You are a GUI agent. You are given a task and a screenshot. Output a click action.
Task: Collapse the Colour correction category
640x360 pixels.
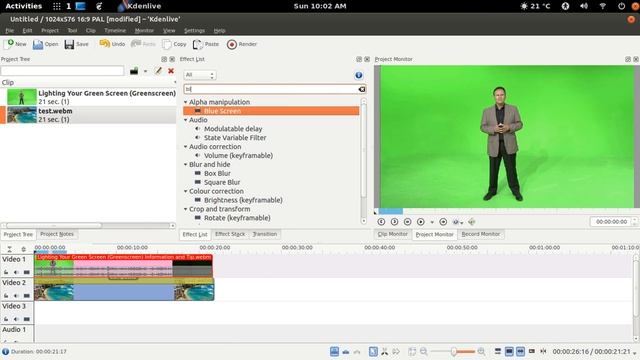coord(186,191)
